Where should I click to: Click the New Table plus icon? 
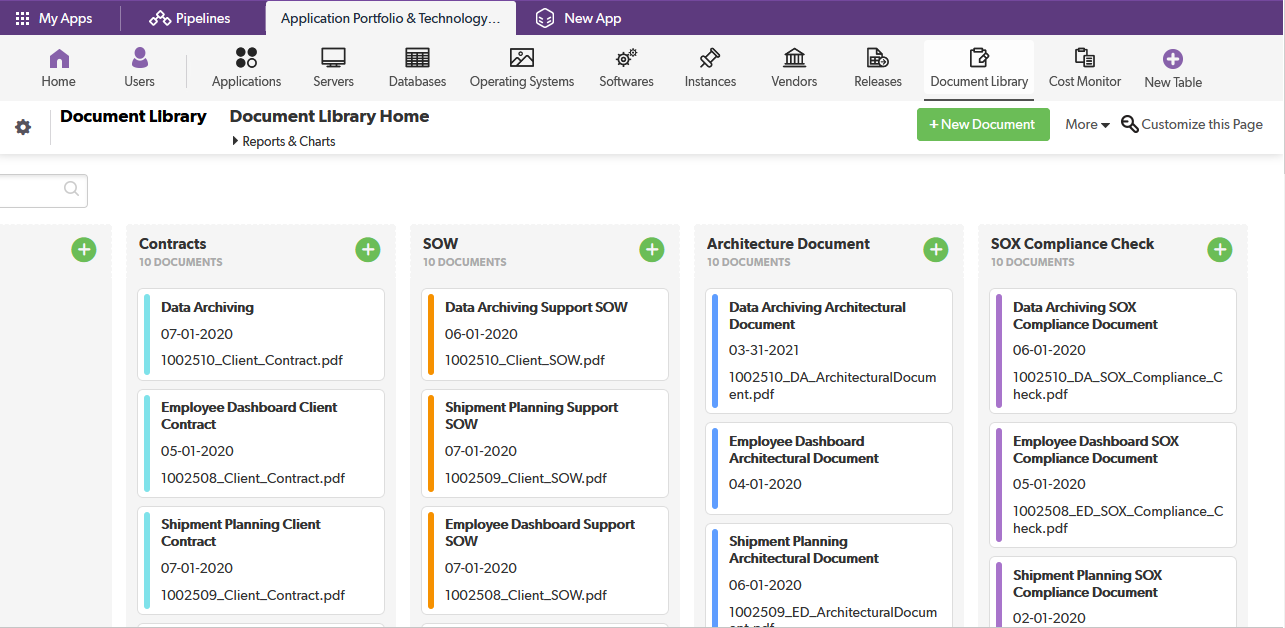pyautogui.click(x=1173, y=60)
